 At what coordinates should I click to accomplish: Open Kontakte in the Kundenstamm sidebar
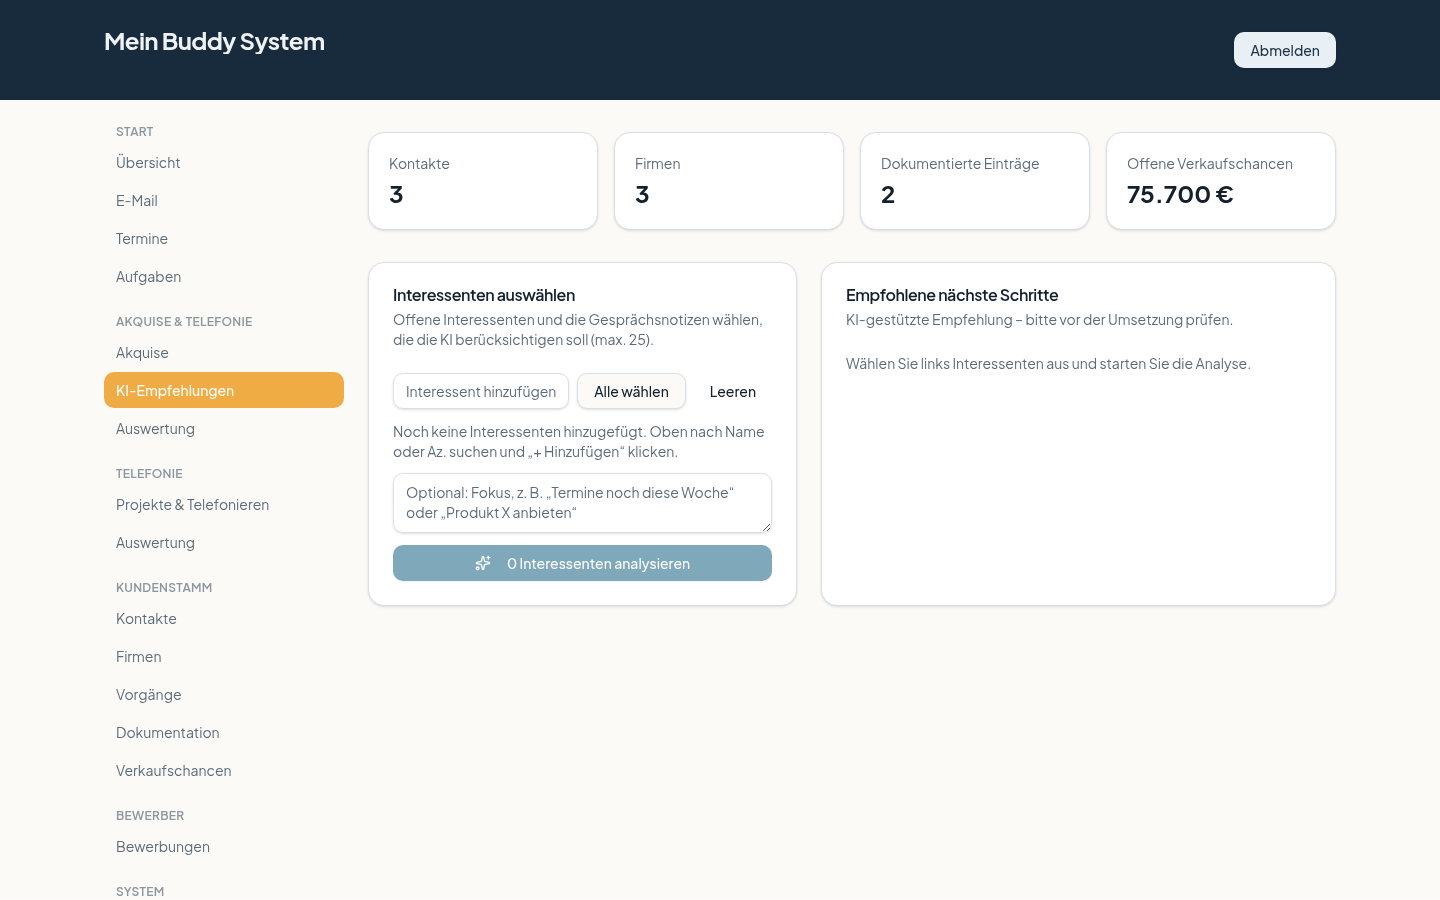pos(224,618)
